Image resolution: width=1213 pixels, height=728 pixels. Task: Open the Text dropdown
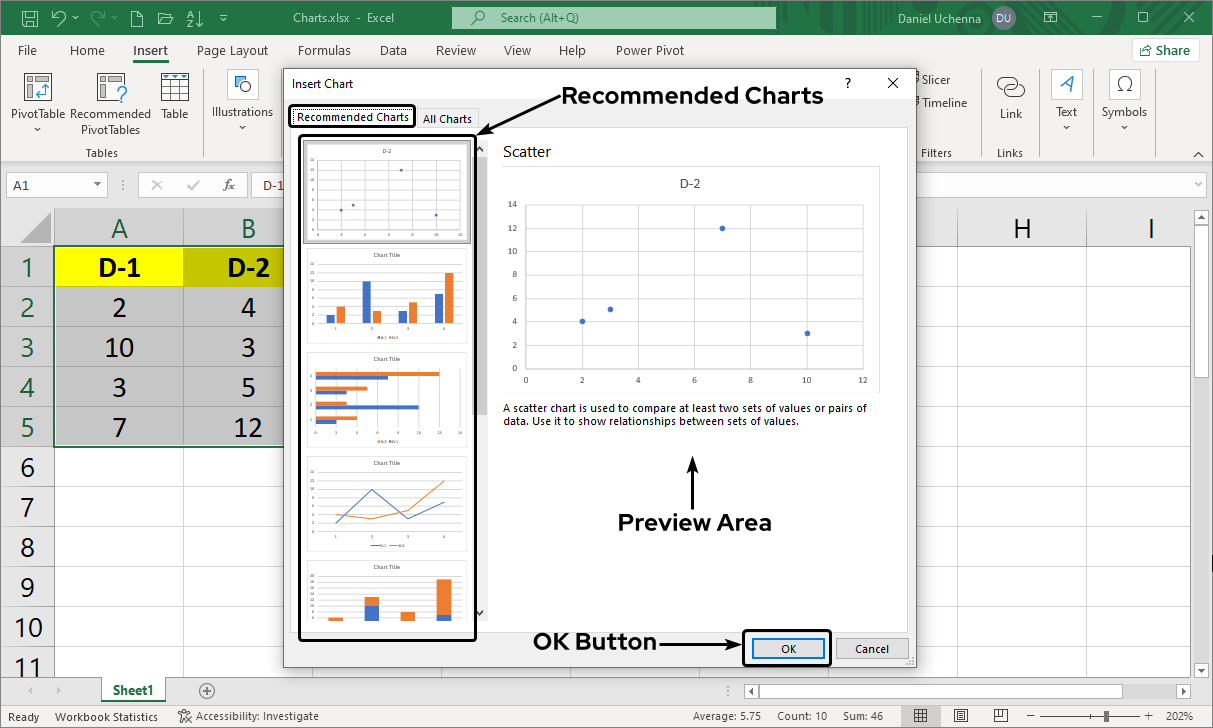point(1066,95)
